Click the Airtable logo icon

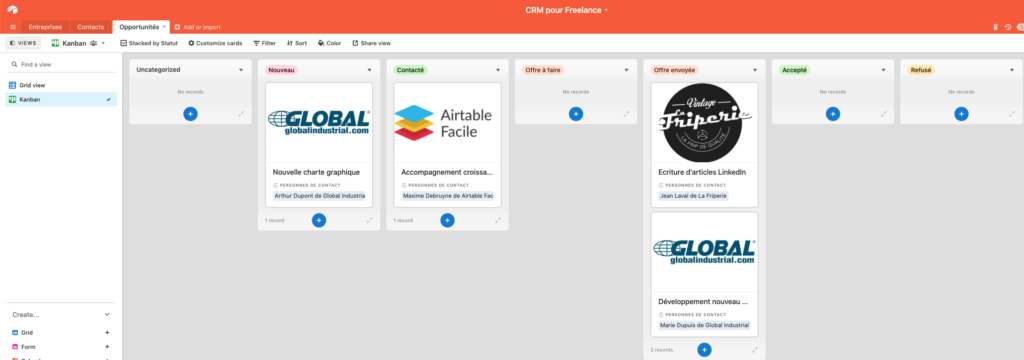coord(12,10)
